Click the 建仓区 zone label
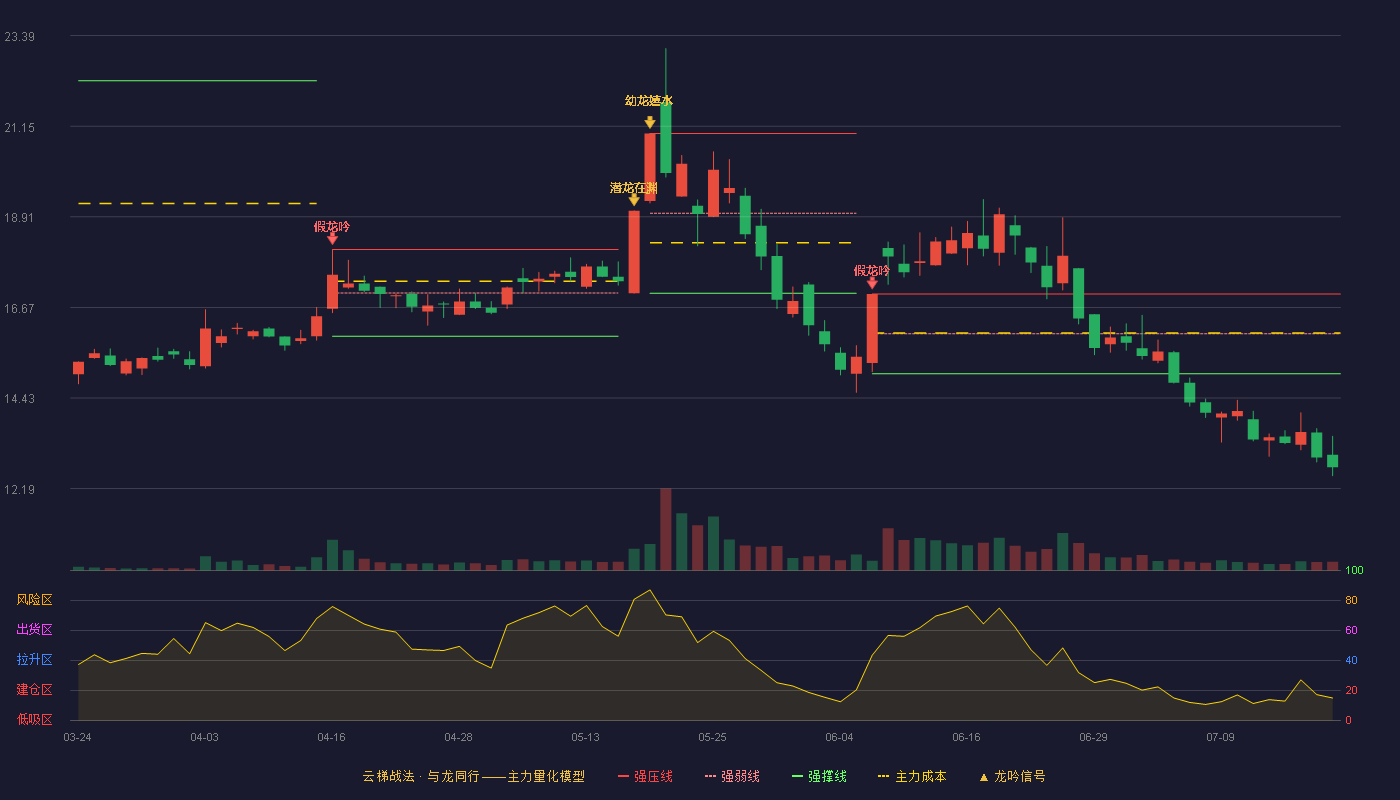Screen dimensions: 1400x800 coord(34,690)
